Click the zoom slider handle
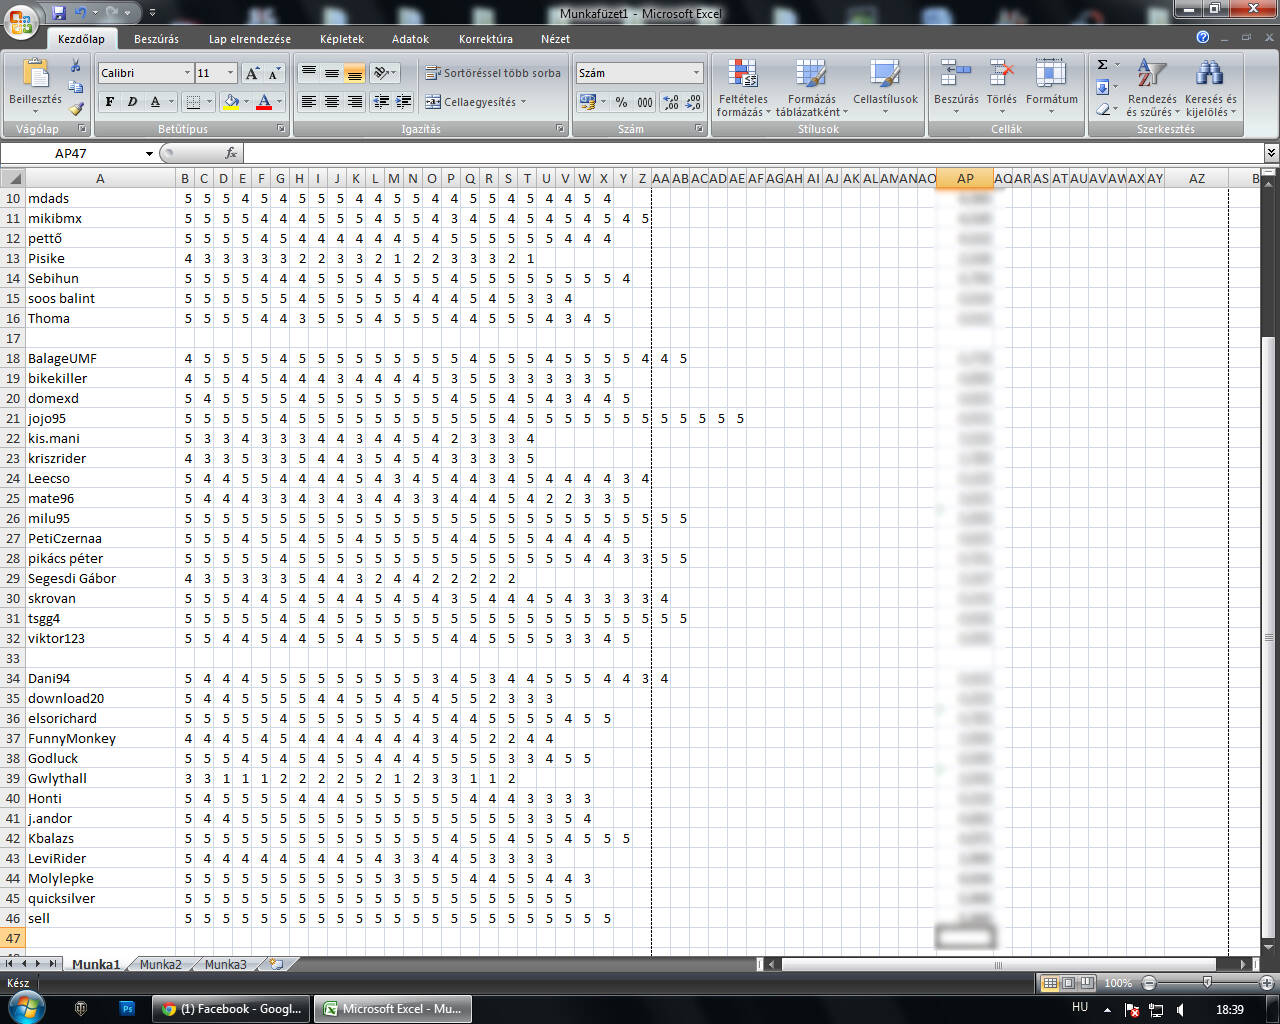The height and width of the screenshot is (1024, 1280). point(1207,983)
